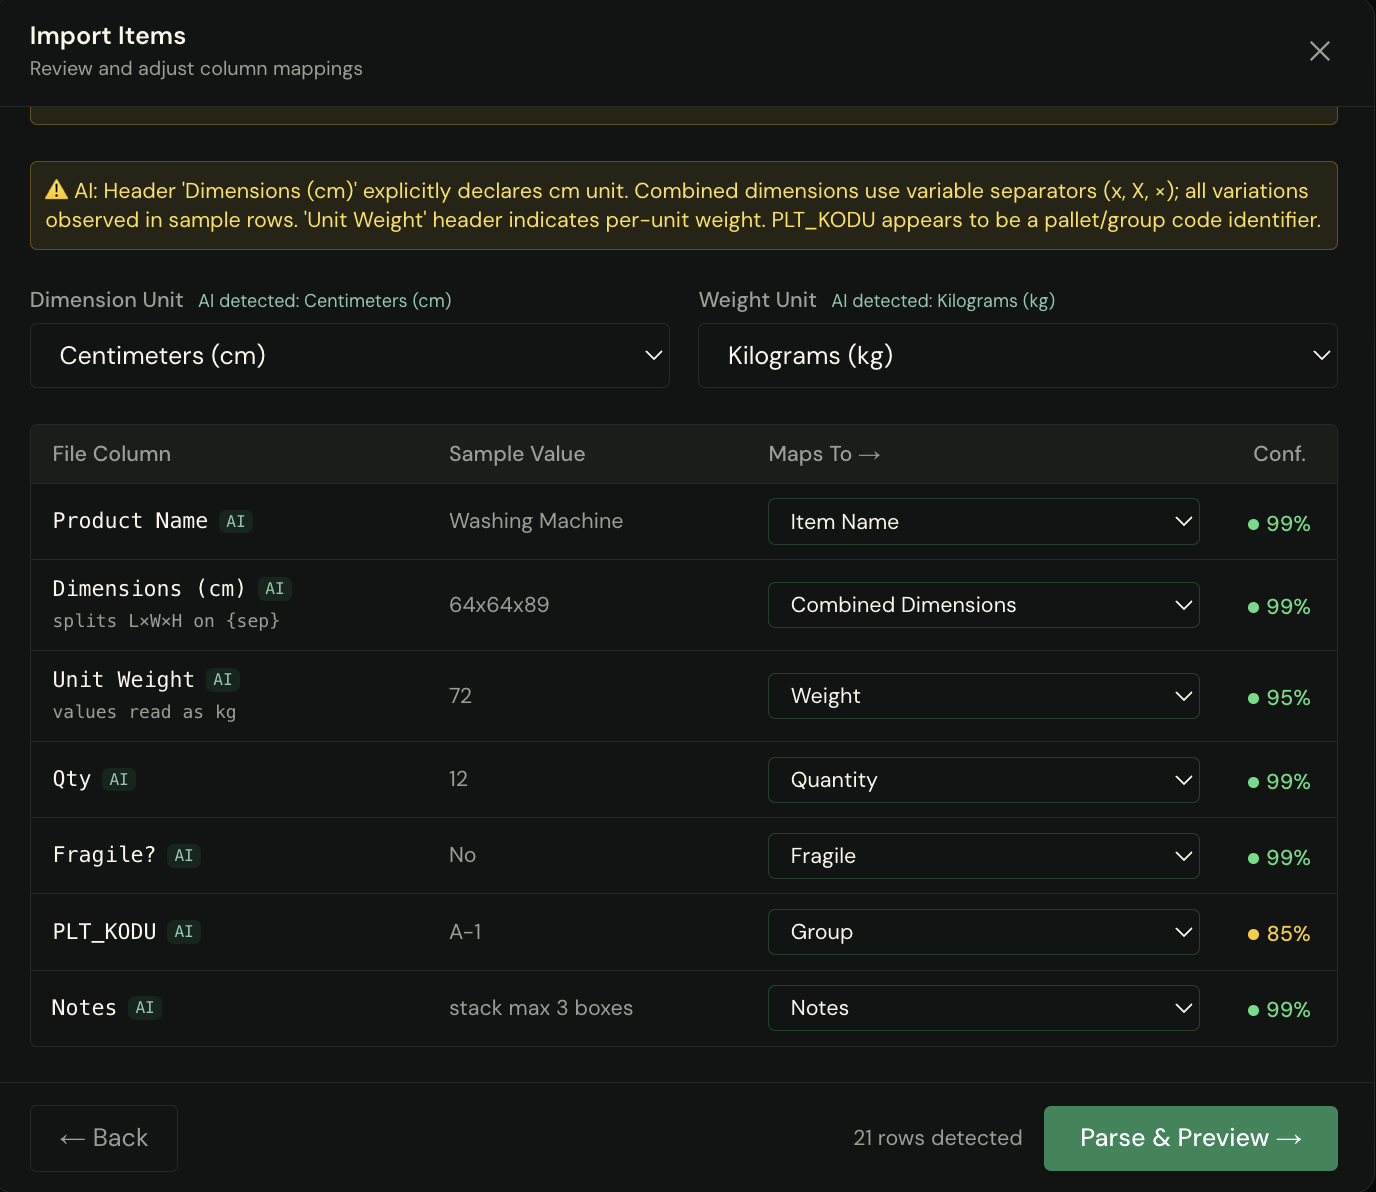Click Parse & Preview button
Screen dimensions: 1376x1192
click(x=1191, y=1138)
